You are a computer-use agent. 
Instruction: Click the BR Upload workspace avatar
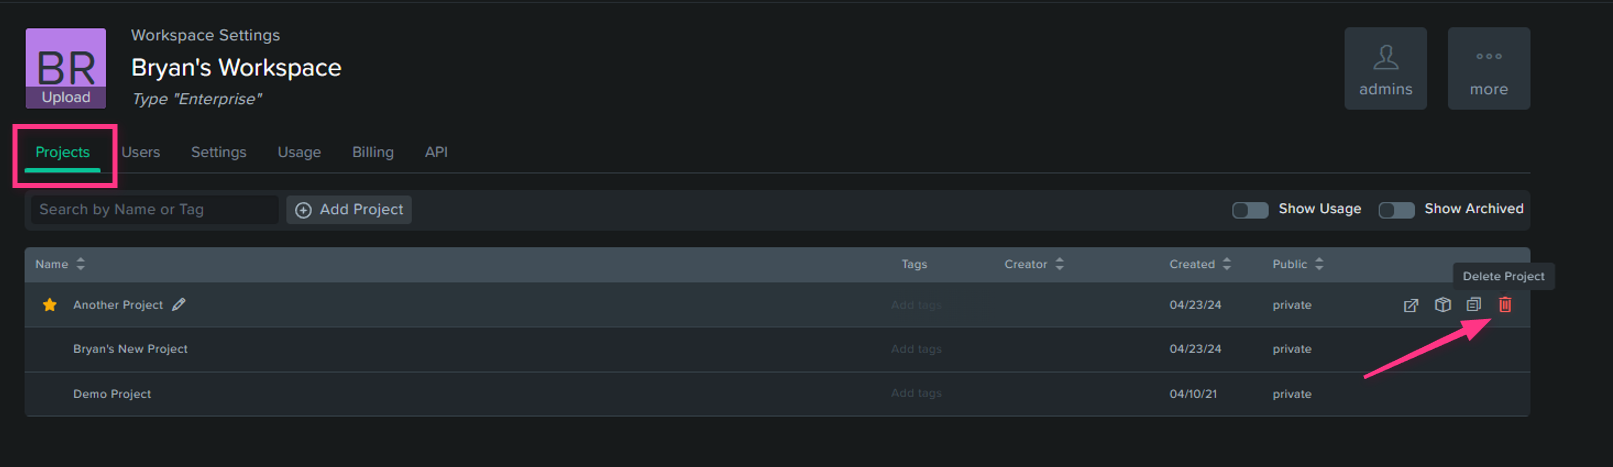click(66, 68)
